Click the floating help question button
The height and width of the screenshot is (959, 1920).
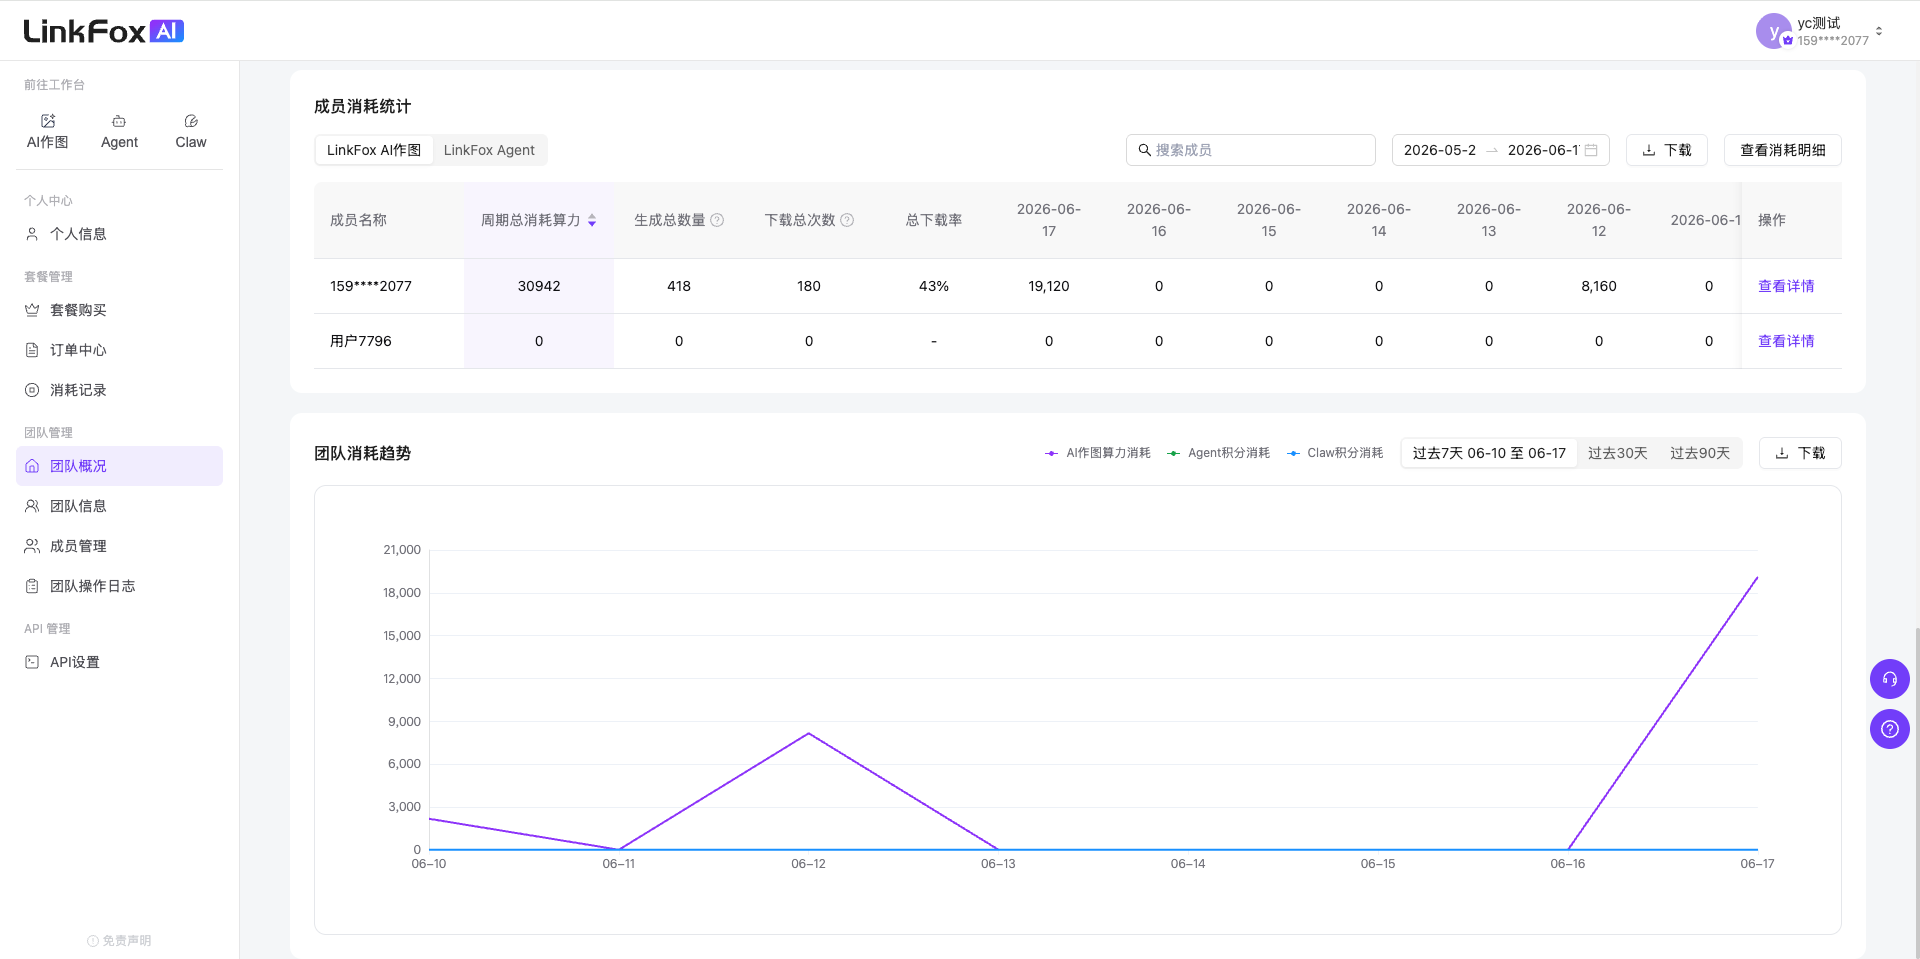[x=1889, y=729]
